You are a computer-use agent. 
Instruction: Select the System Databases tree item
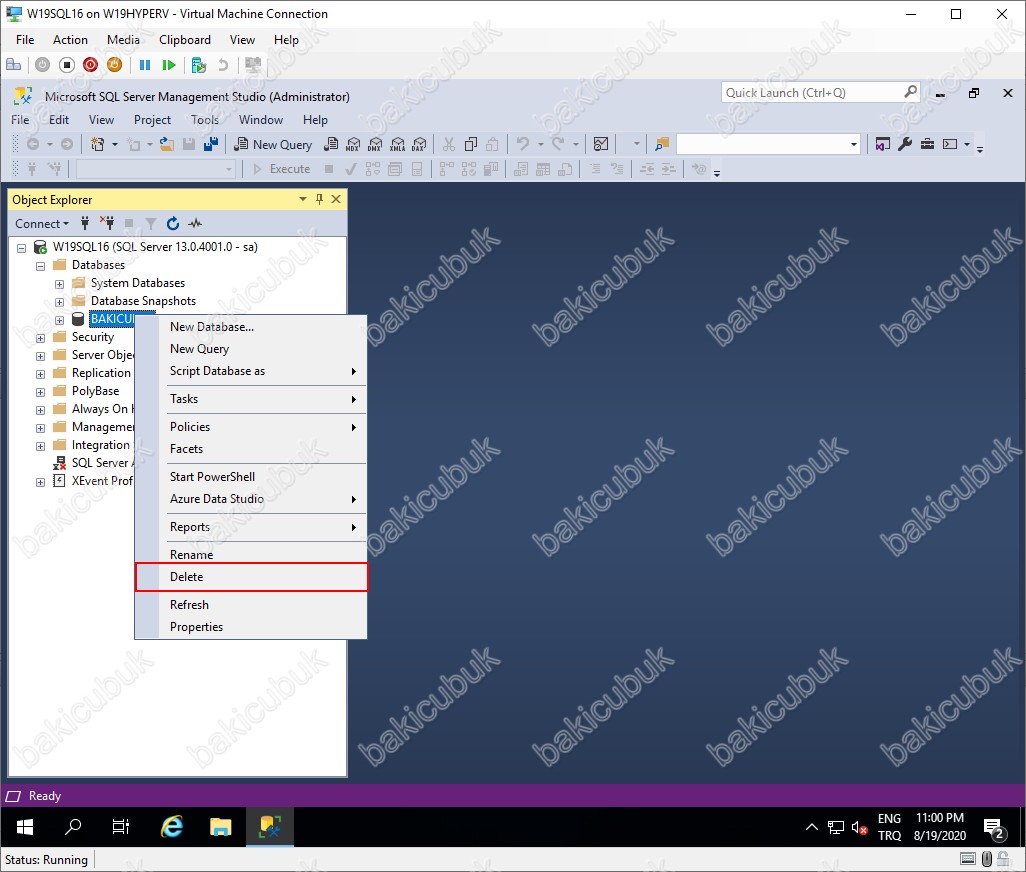click(138, 283)
